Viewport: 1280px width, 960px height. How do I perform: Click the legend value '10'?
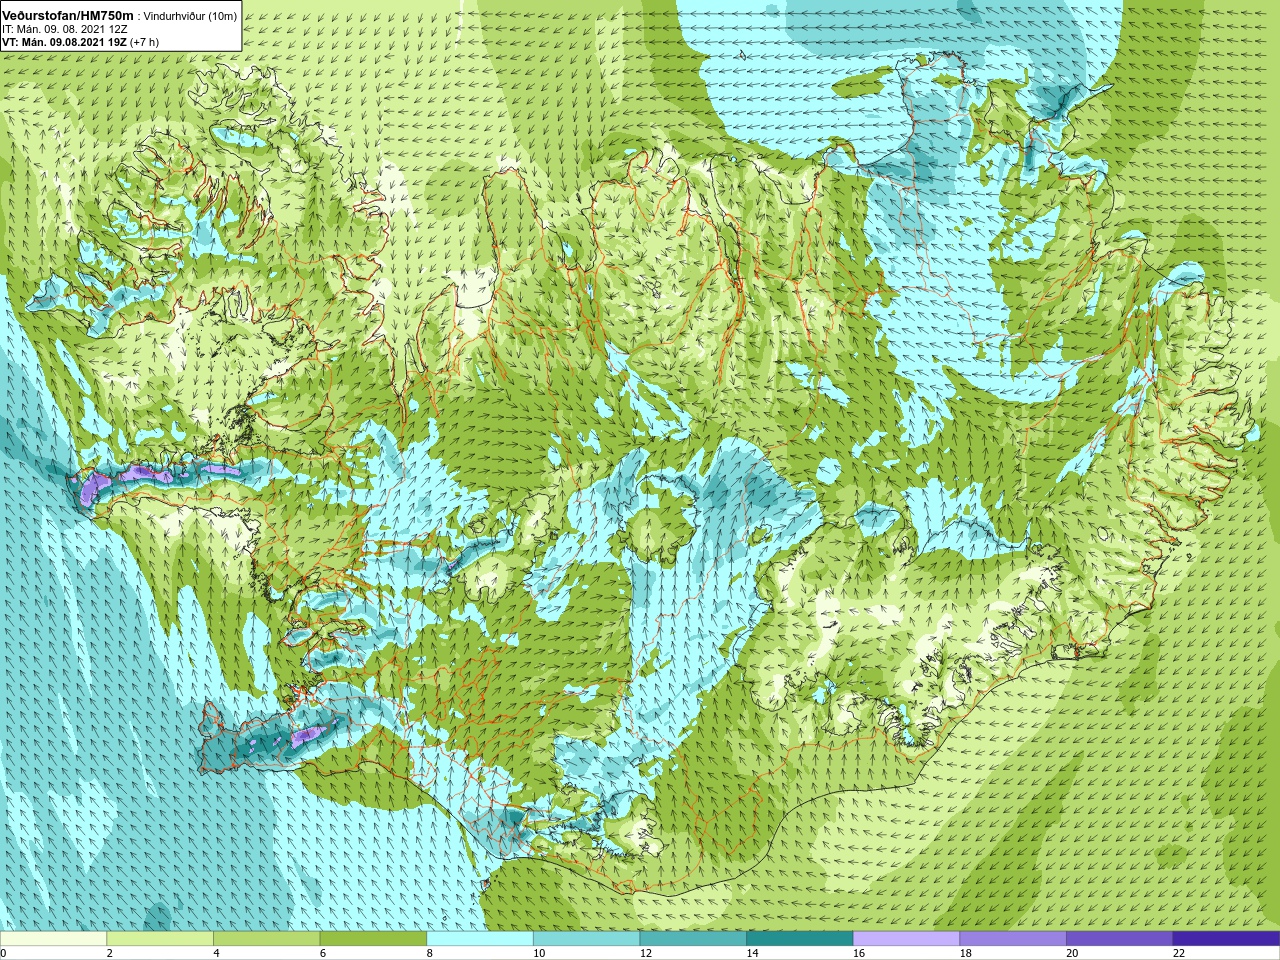click(x=539, y=953)
